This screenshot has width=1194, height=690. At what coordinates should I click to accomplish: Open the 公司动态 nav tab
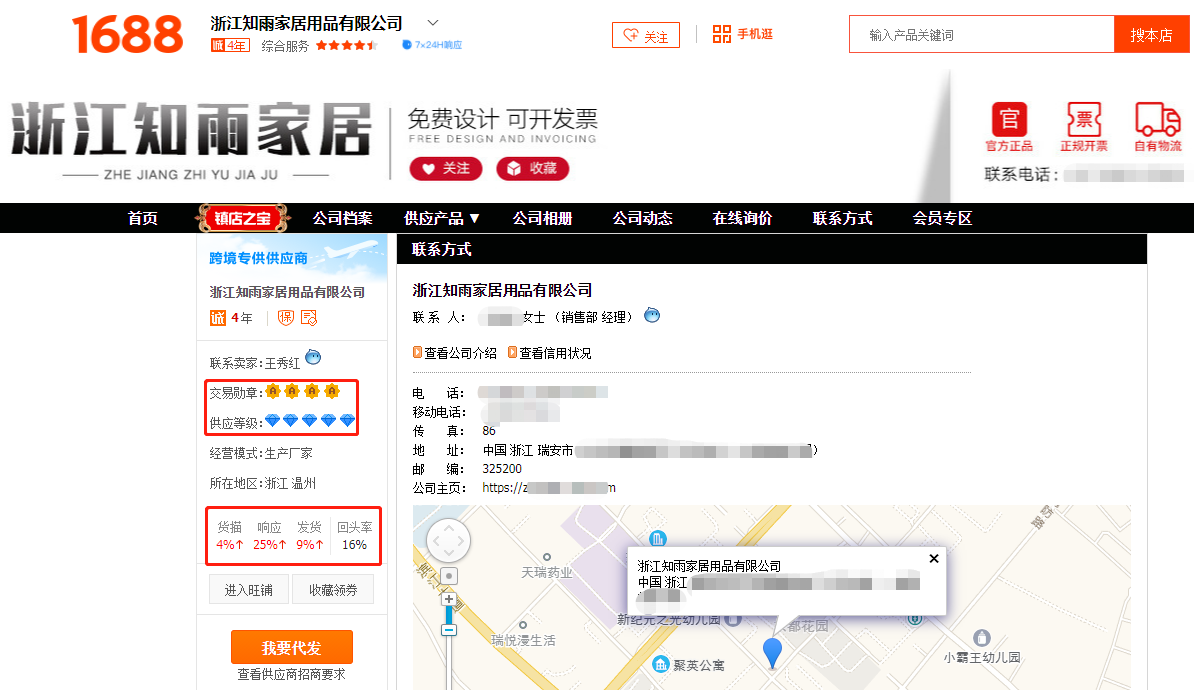pyautogui.click(x=643, y=219)
